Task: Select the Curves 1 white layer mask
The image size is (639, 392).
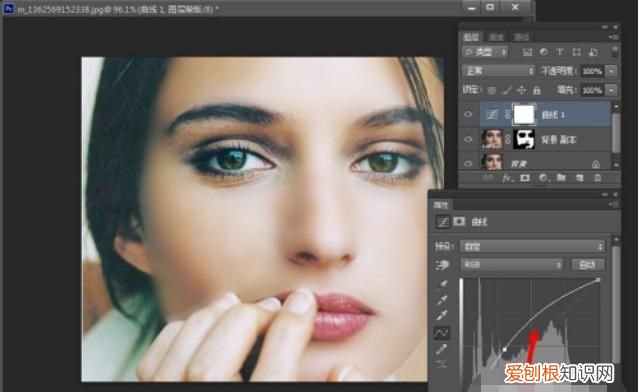Action: pyautogui.click(x=524, y=114)
